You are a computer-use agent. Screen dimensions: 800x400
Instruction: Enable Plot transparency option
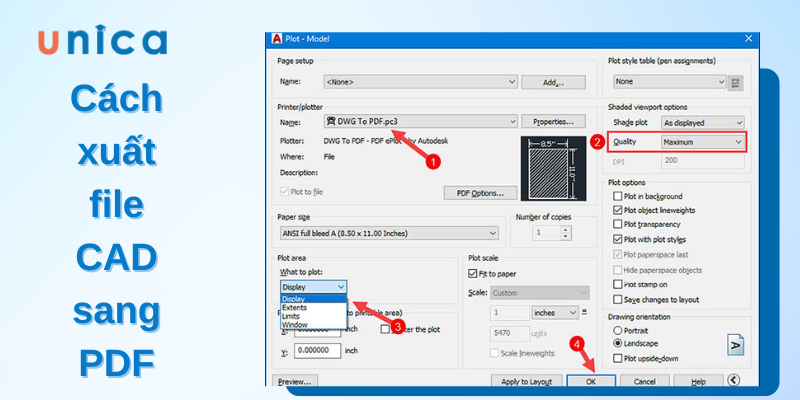point(617,224)
